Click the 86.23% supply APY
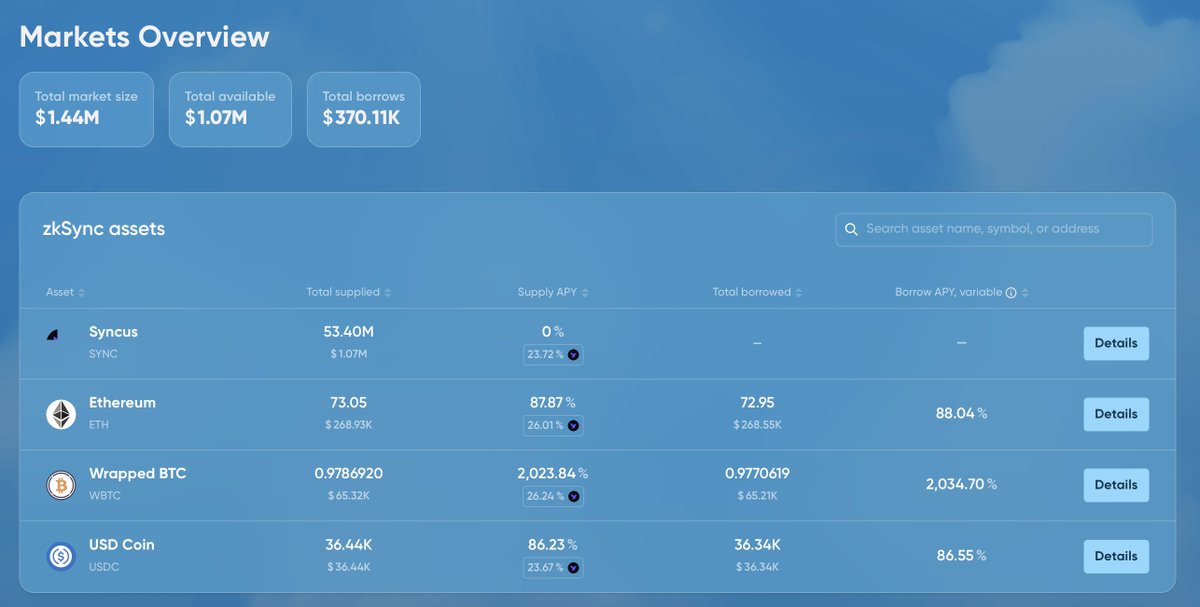1200x607 pixels. 553,545
